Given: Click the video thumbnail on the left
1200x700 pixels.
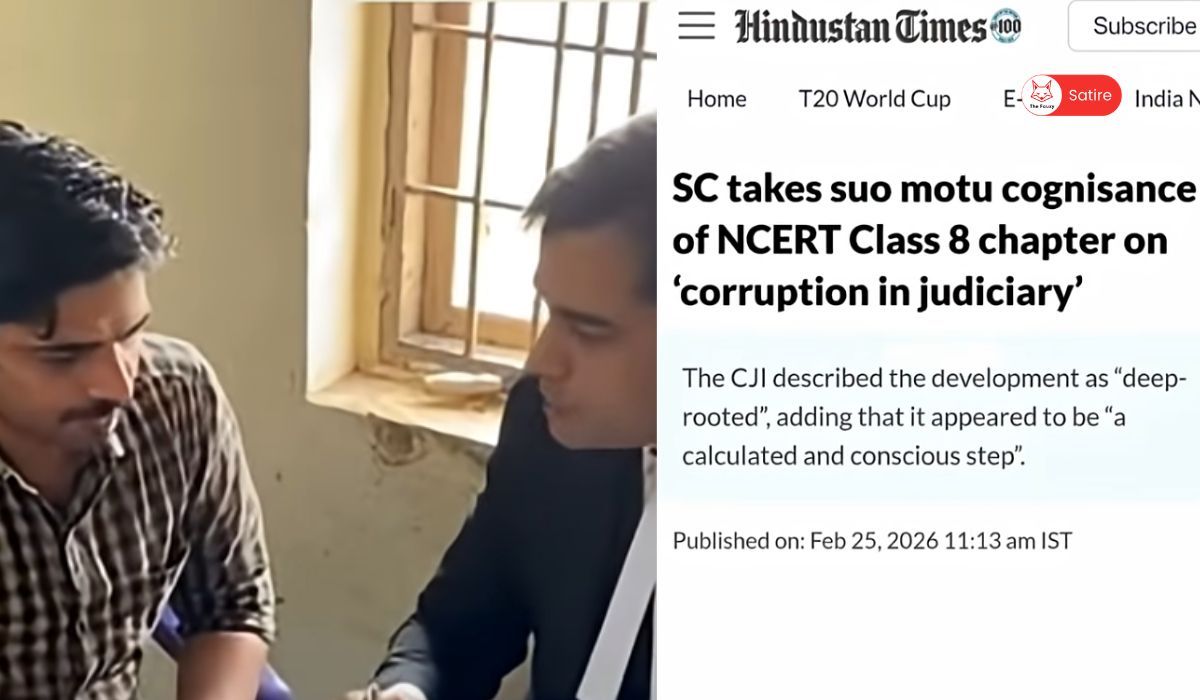Looking at the screenshot, I should coord(328,350).
